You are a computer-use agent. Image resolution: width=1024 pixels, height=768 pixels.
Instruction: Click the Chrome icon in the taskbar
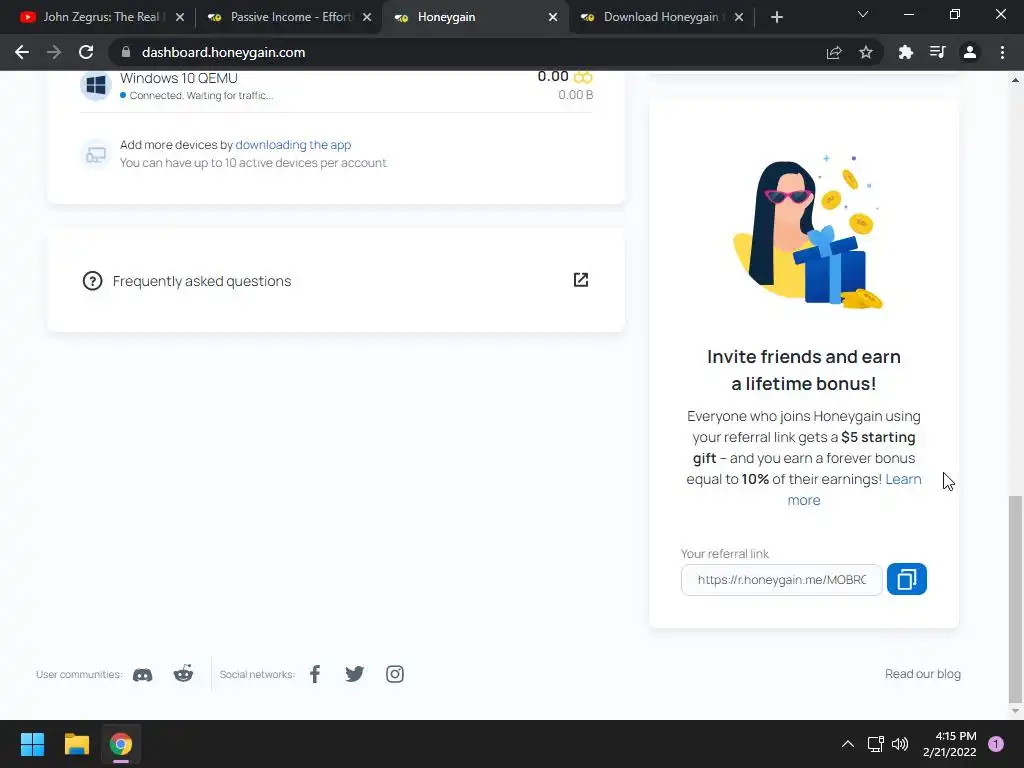click(121, 744)
